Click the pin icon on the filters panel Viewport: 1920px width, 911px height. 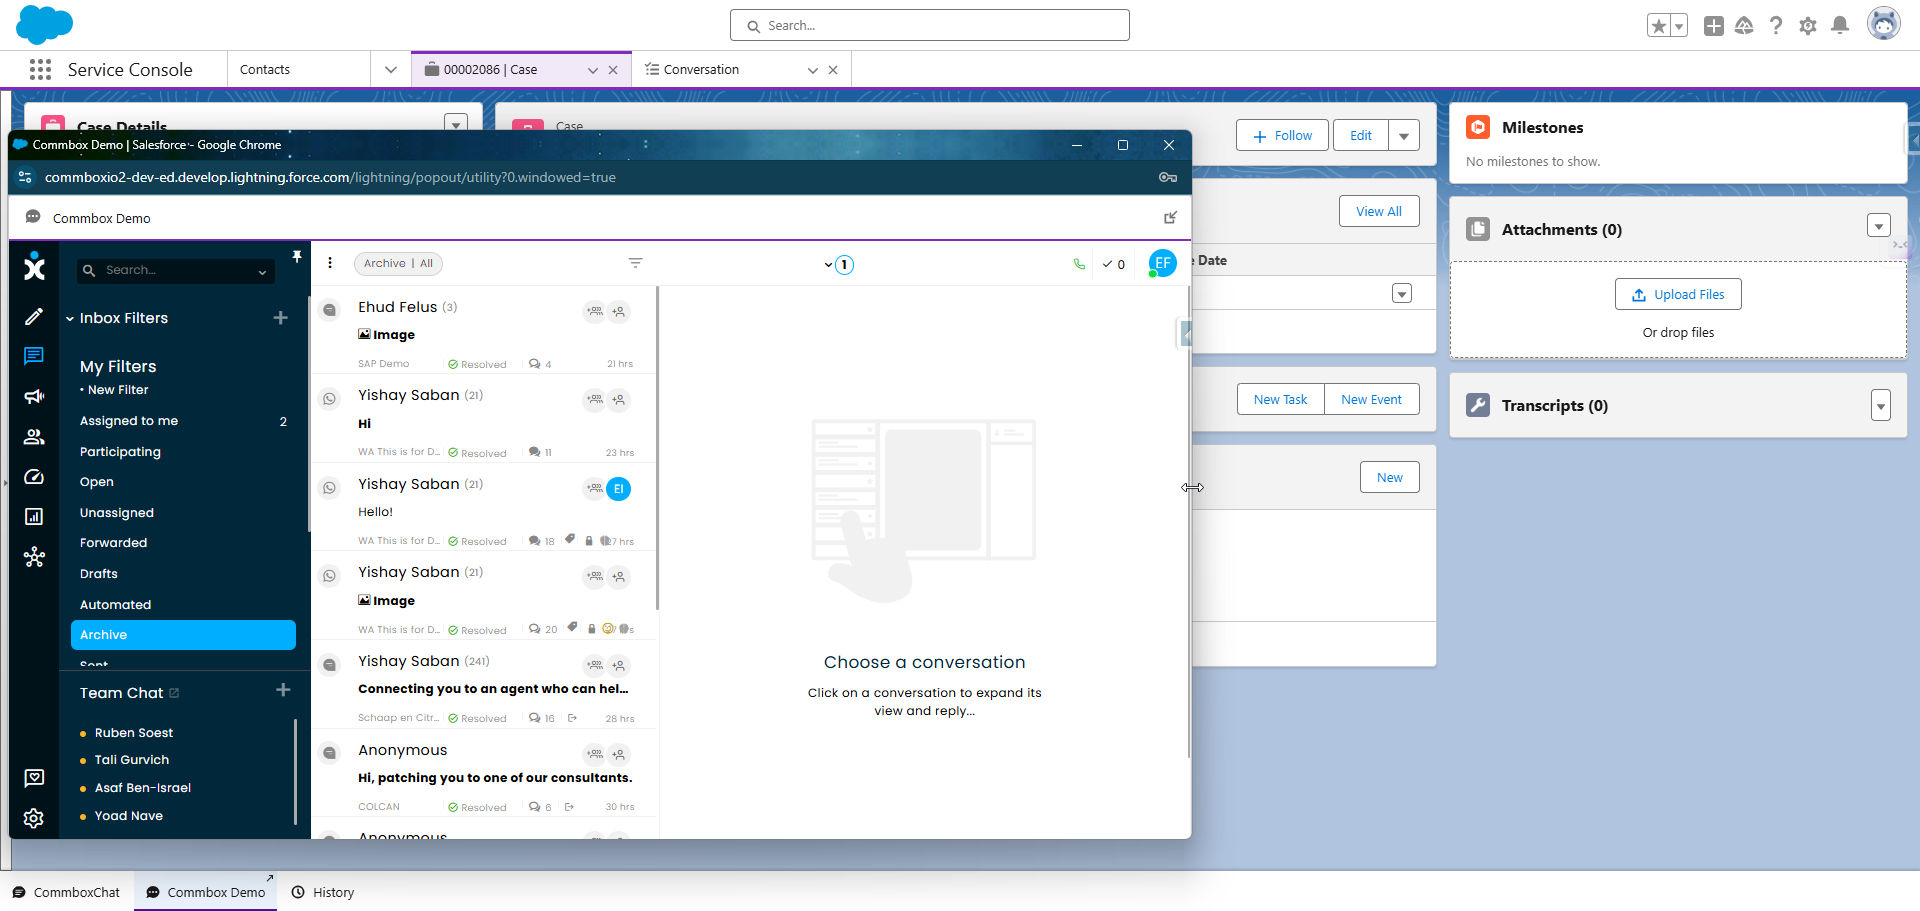[297, 257]
